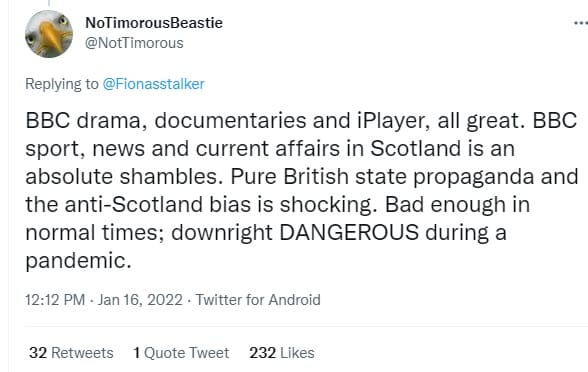Click the word 'iPlayer' in the tweet

(x=392, y=122)
